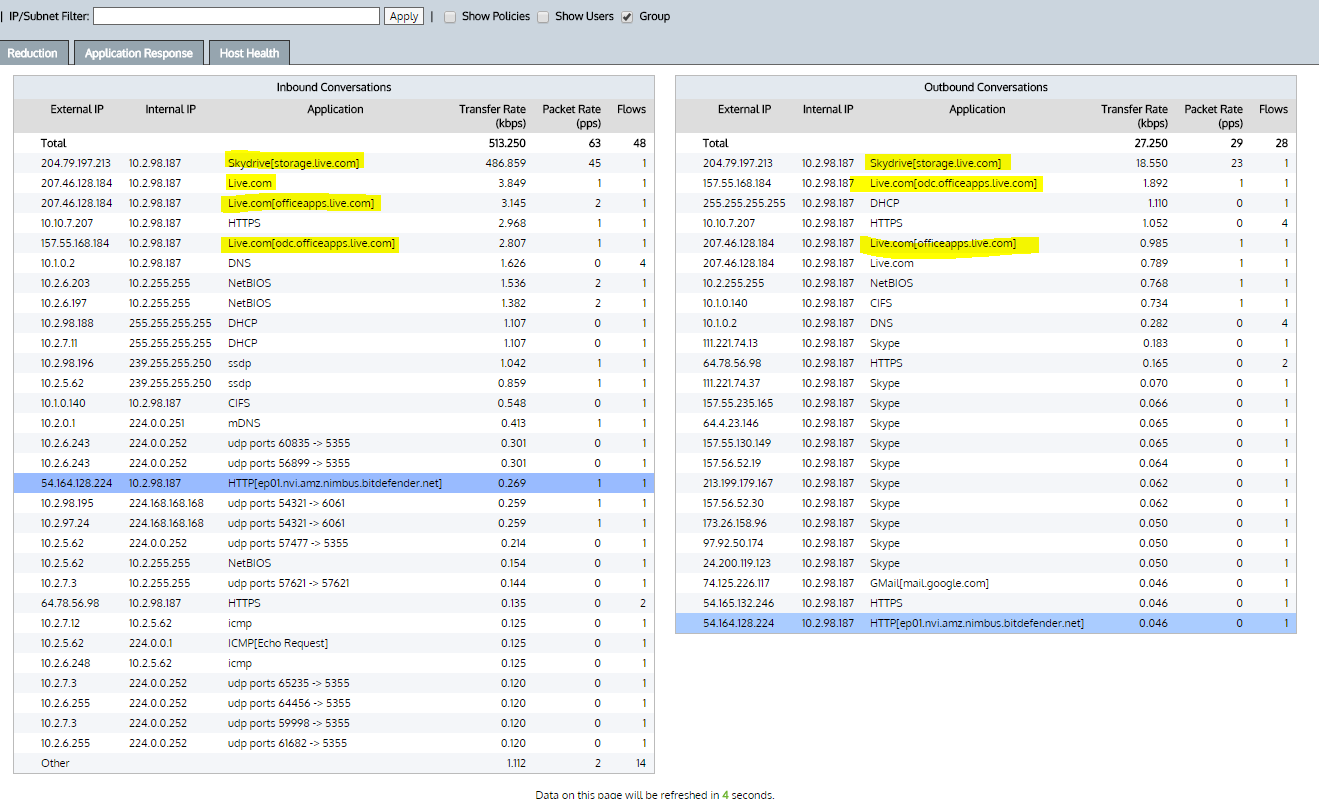This screenshot has width=1319, height=799.
Task: Click outbound Skype row for 111.221.74.13
Action: [x=986, y=343]
